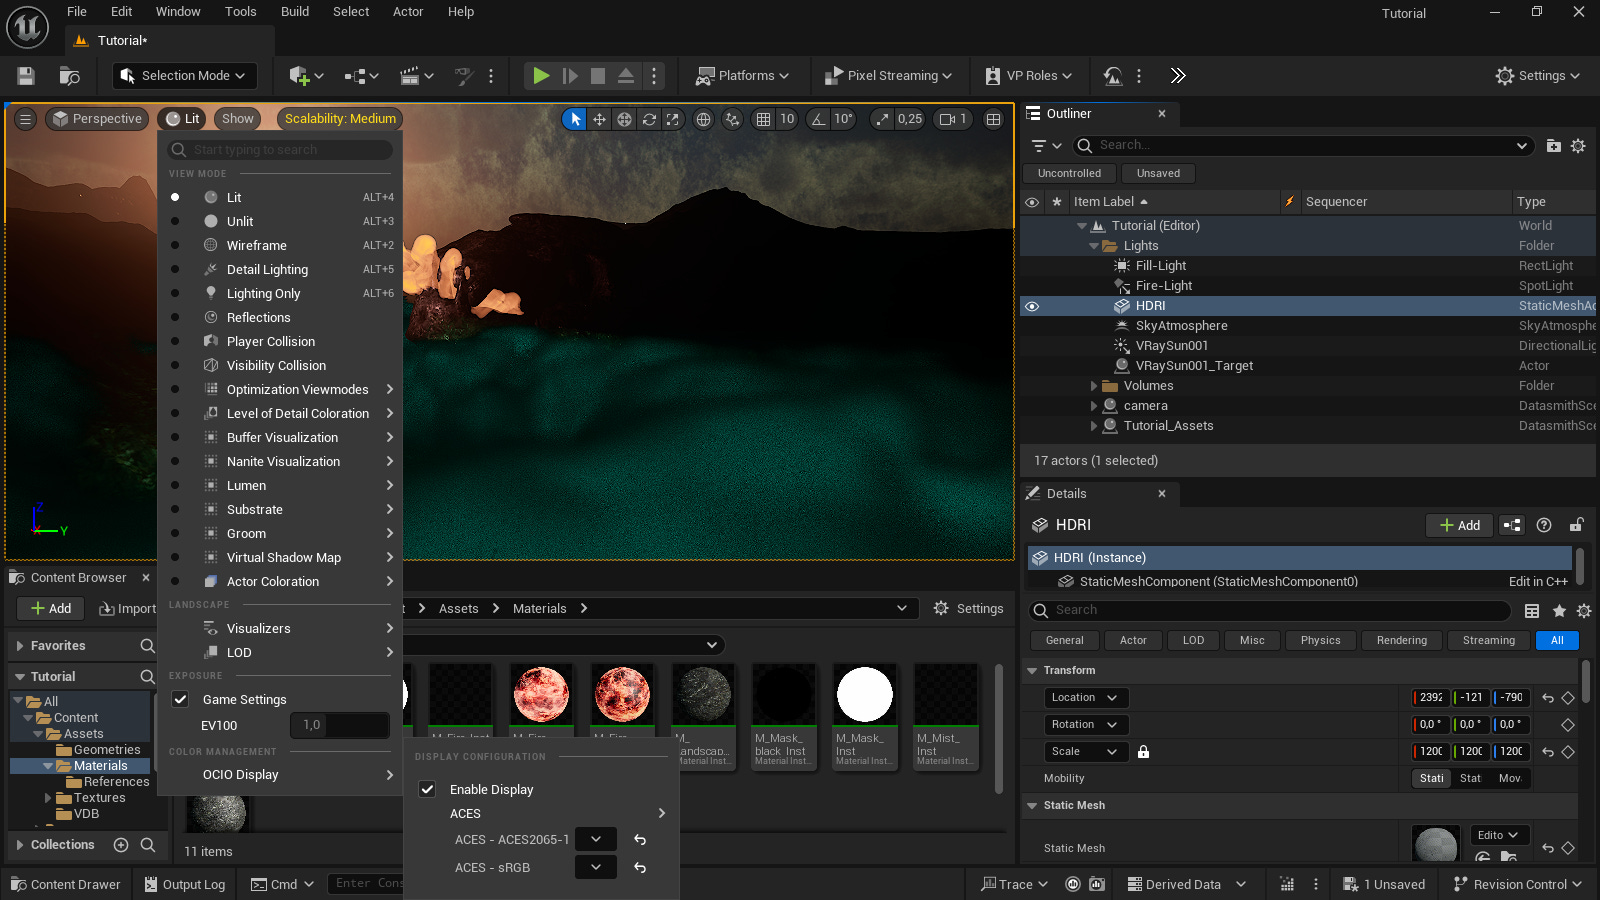
Task: Click the viewport layout maximize icon
Action: 993,119
